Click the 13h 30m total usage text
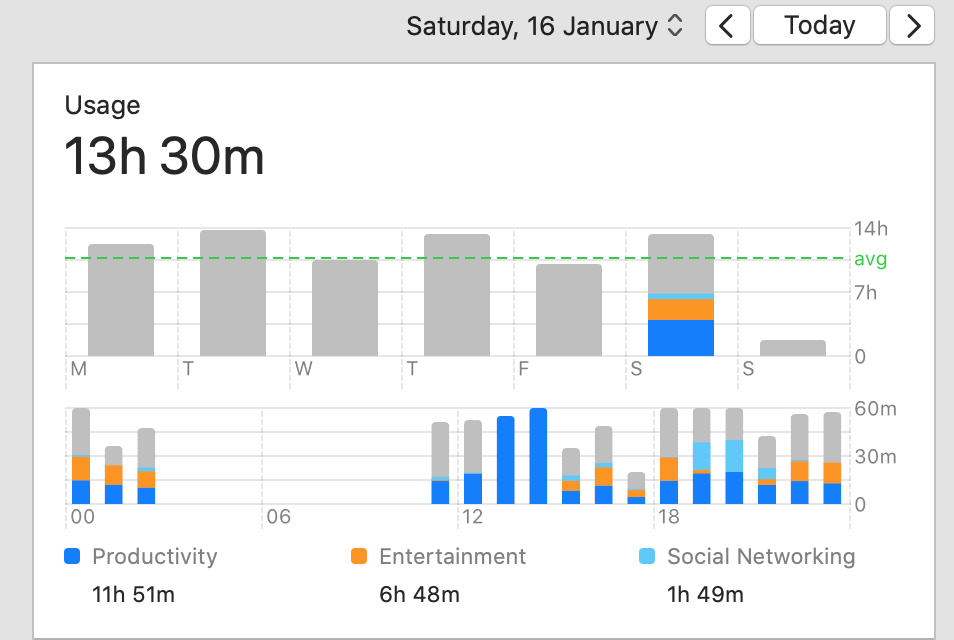Screen dimensions: 954x640 (165, 157)
